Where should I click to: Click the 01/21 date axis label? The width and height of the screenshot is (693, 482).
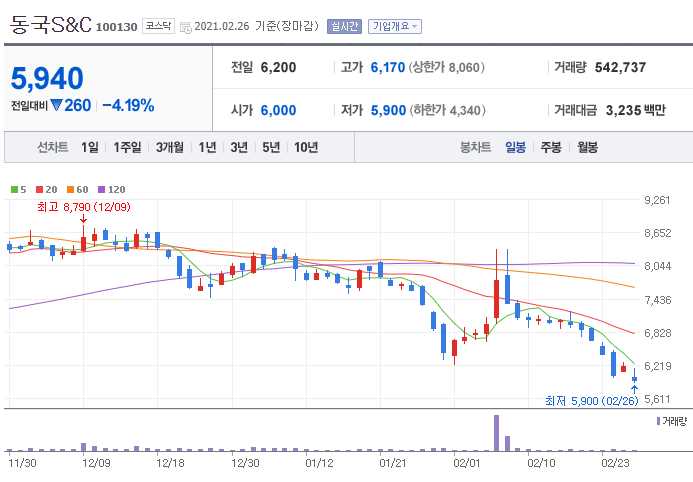393,463
